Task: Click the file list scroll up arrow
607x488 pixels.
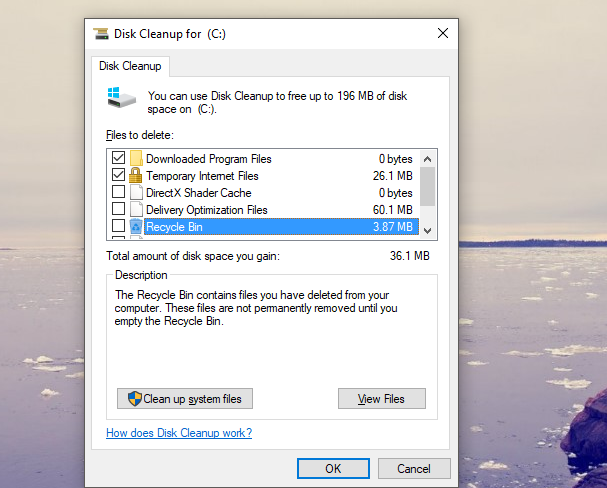Action: 427,159
